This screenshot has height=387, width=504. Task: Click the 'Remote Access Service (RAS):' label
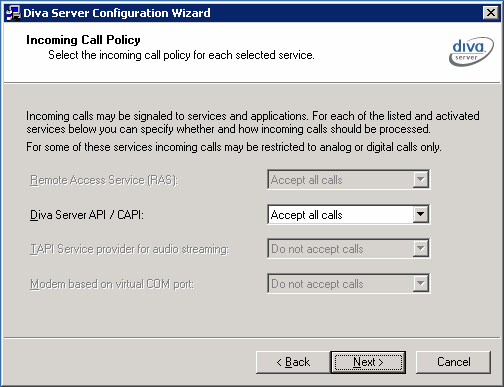point(104,180)
